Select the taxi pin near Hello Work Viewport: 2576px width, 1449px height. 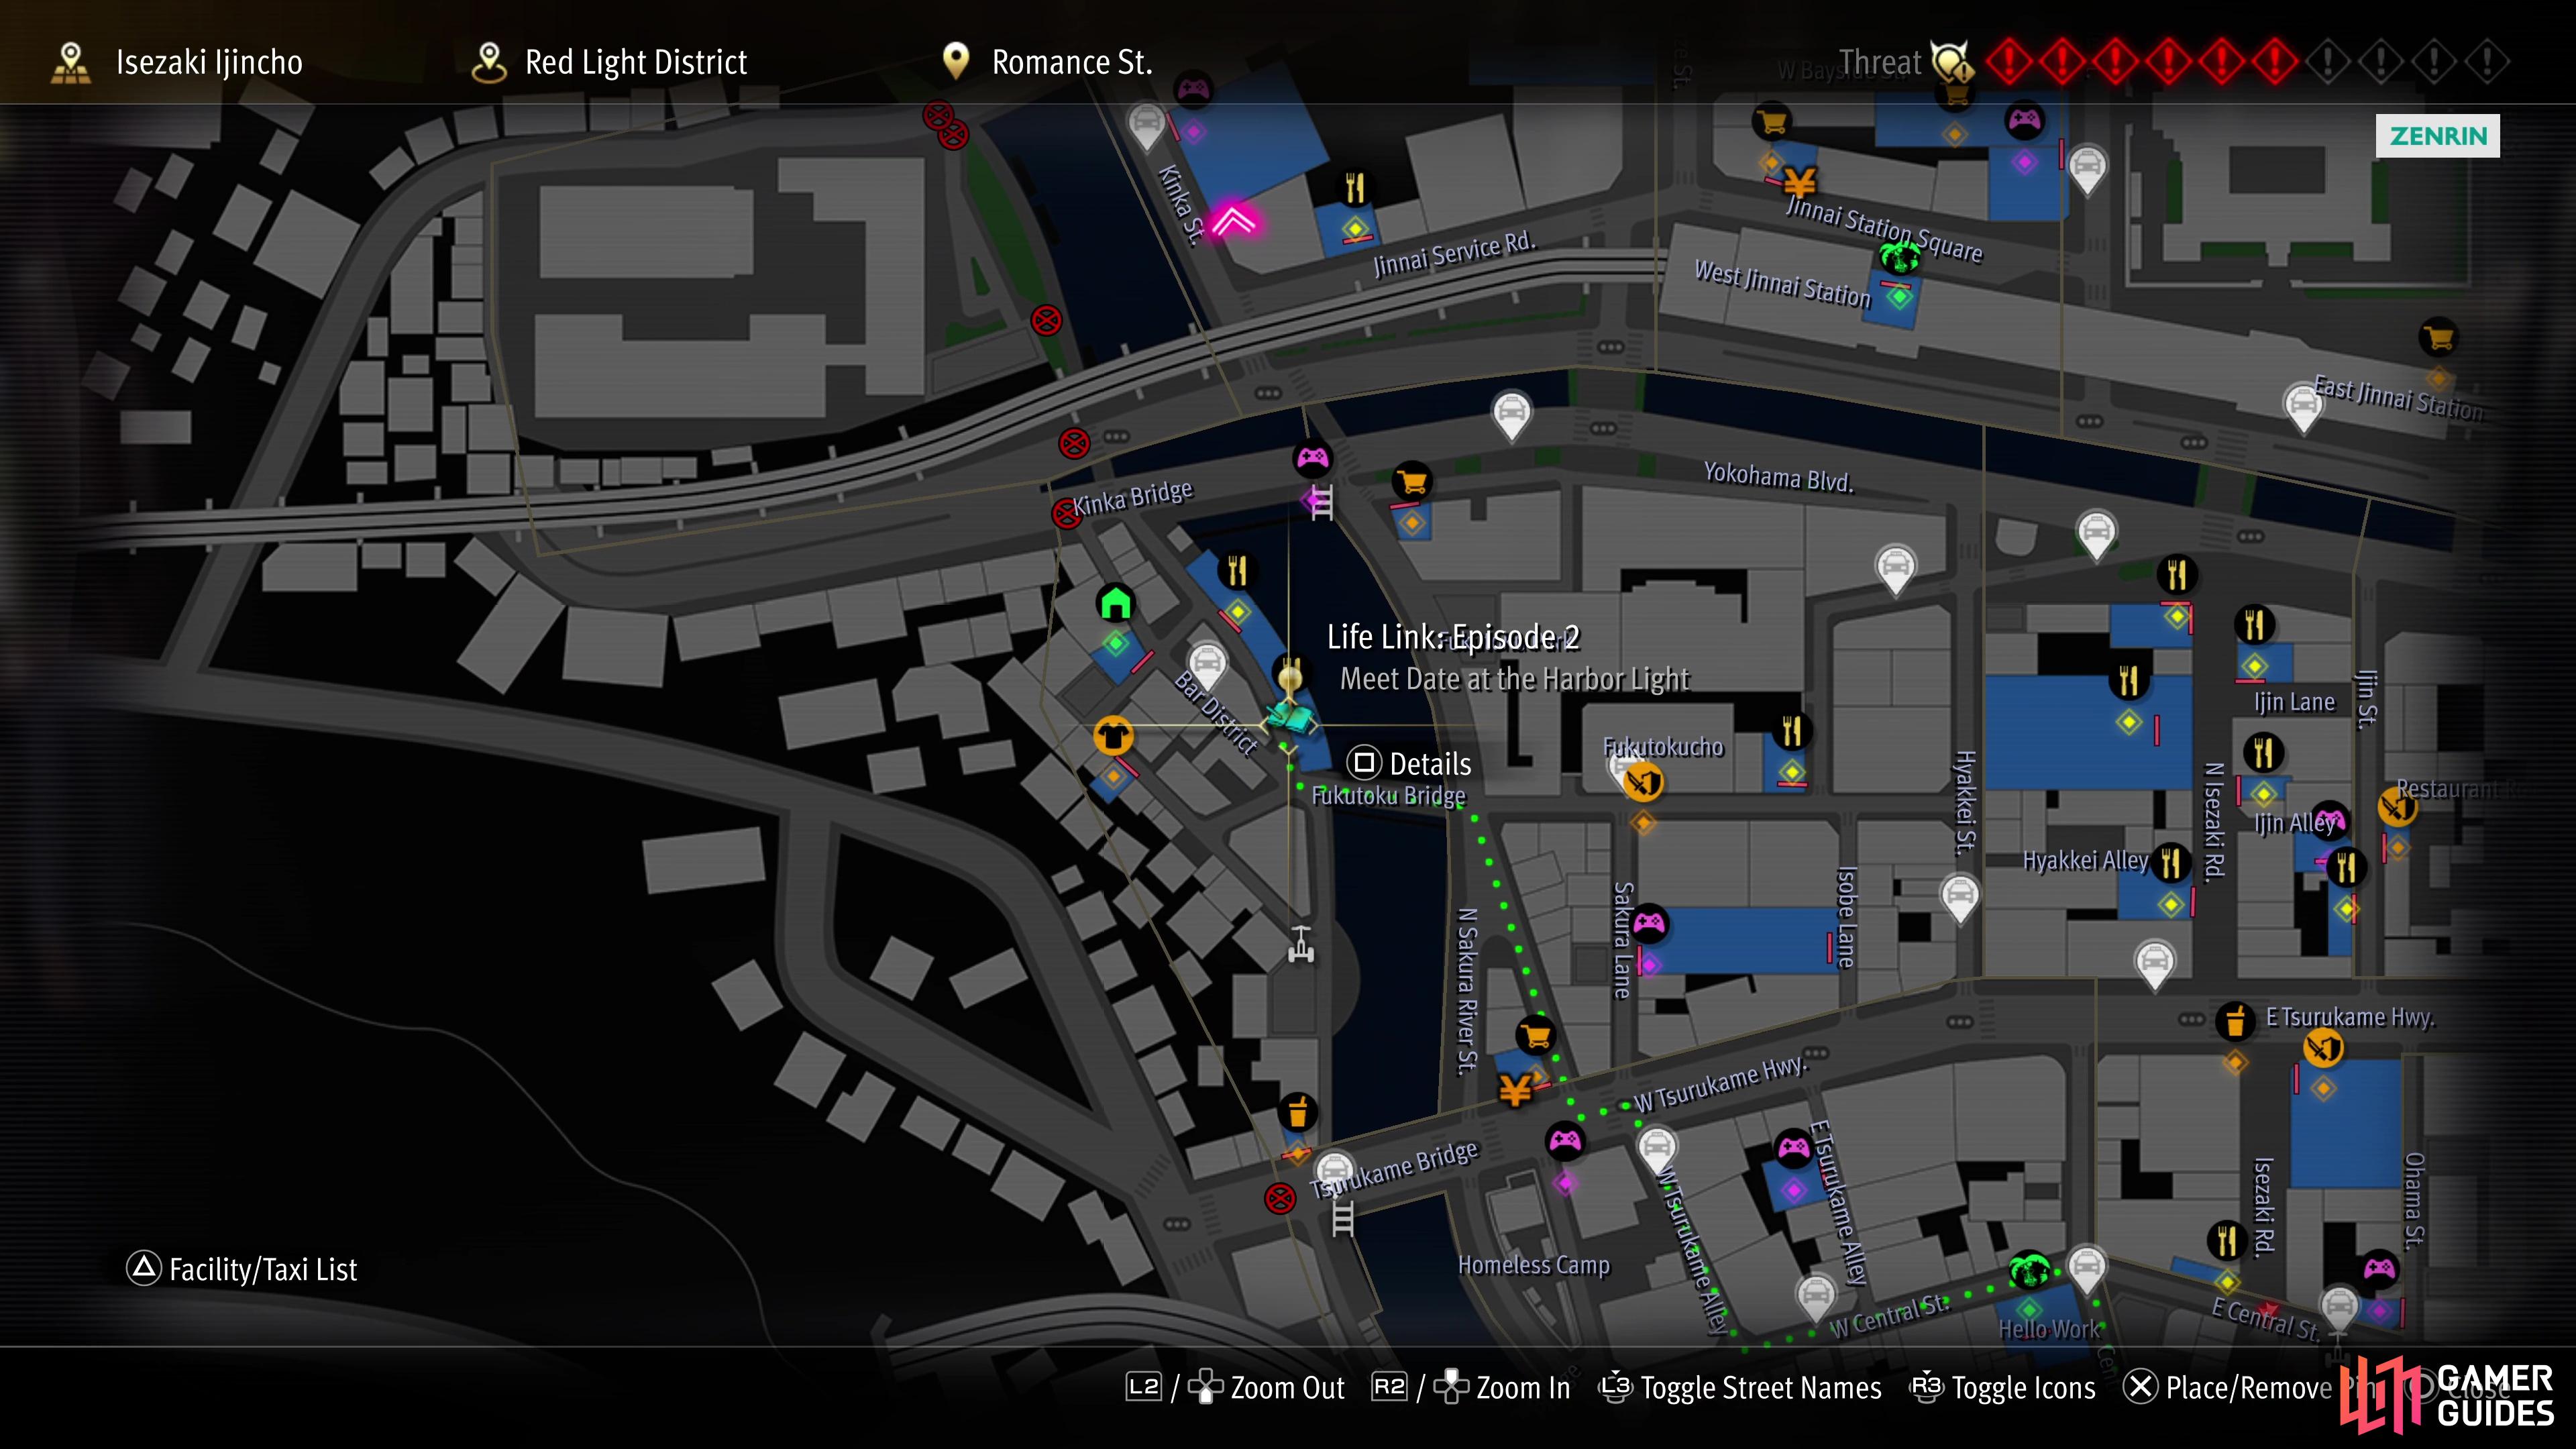coord(2086,1270)
